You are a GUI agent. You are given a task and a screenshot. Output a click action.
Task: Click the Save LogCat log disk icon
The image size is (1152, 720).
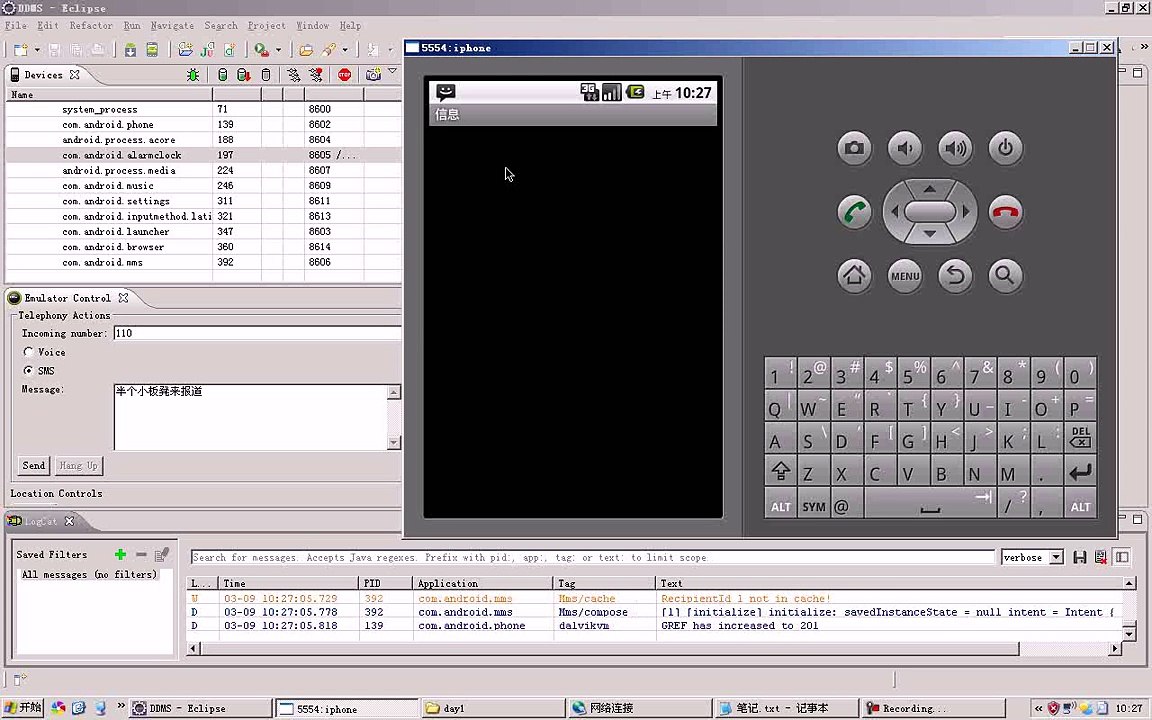pyautogui.click(x=1079, y=558)
